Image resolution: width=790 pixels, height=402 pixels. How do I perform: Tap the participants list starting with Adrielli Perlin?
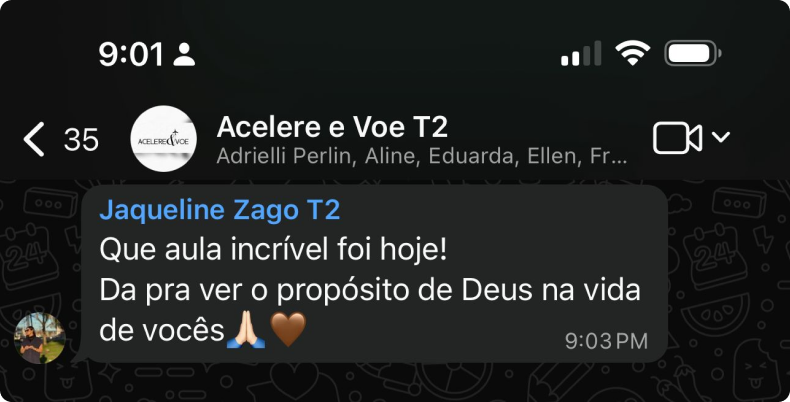click(x=422, y=157)
